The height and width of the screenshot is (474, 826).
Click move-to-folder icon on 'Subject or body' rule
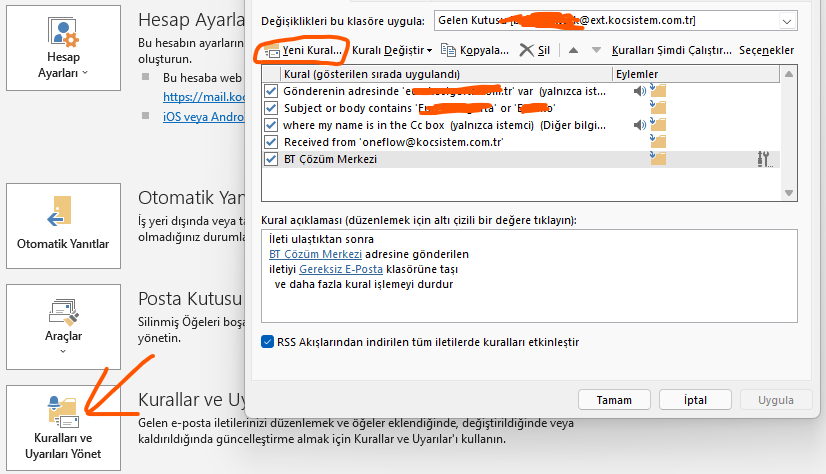(x=658, y=107)
